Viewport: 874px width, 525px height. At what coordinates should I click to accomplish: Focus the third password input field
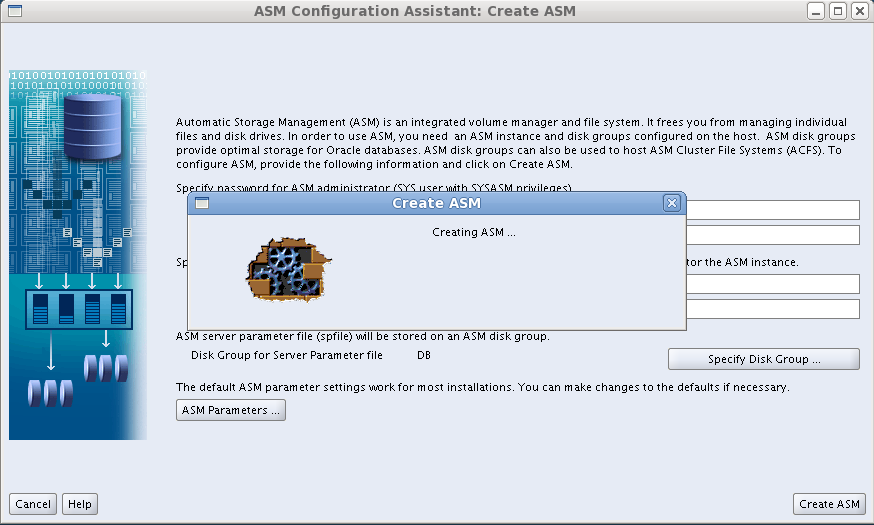773,284
